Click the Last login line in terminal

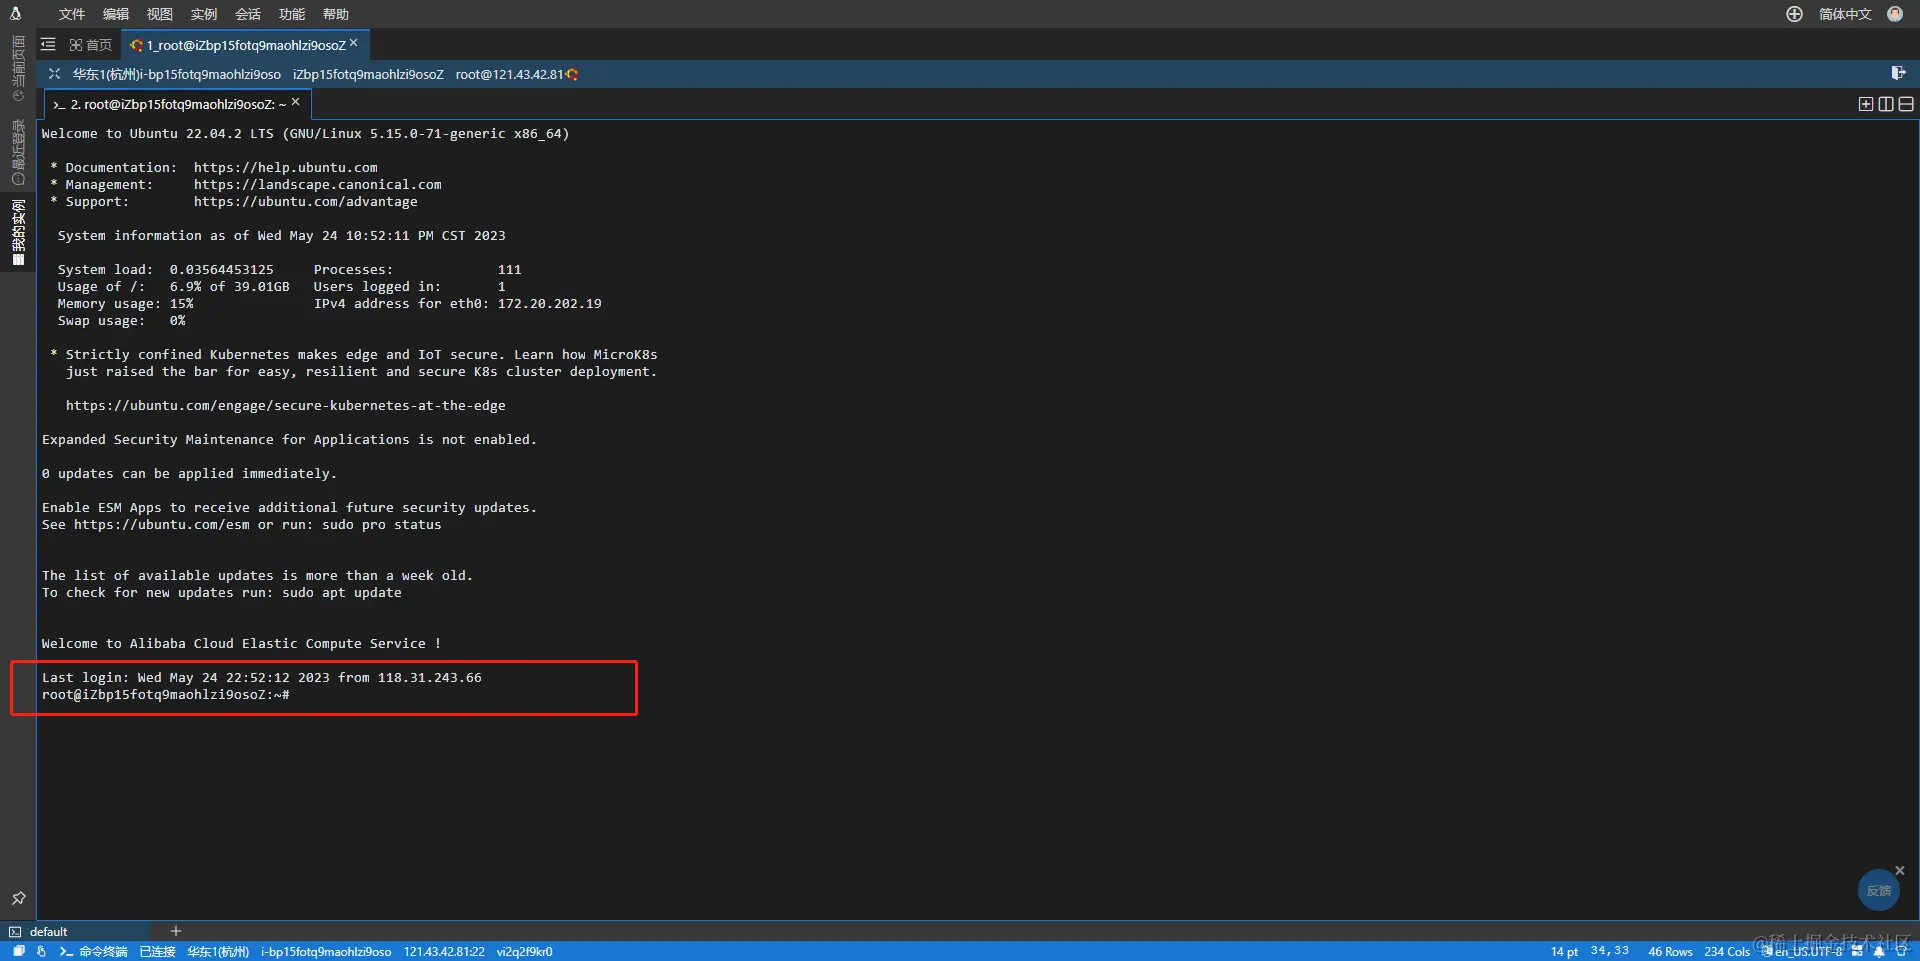coord(262,678)
